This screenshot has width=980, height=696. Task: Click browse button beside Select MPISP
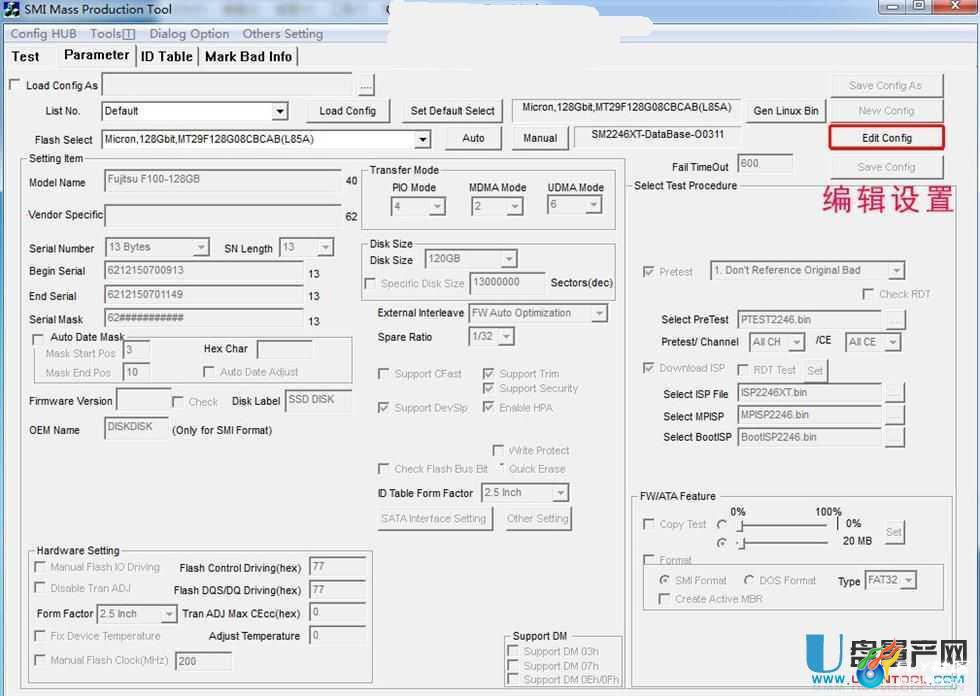click(x=895, y=415)
